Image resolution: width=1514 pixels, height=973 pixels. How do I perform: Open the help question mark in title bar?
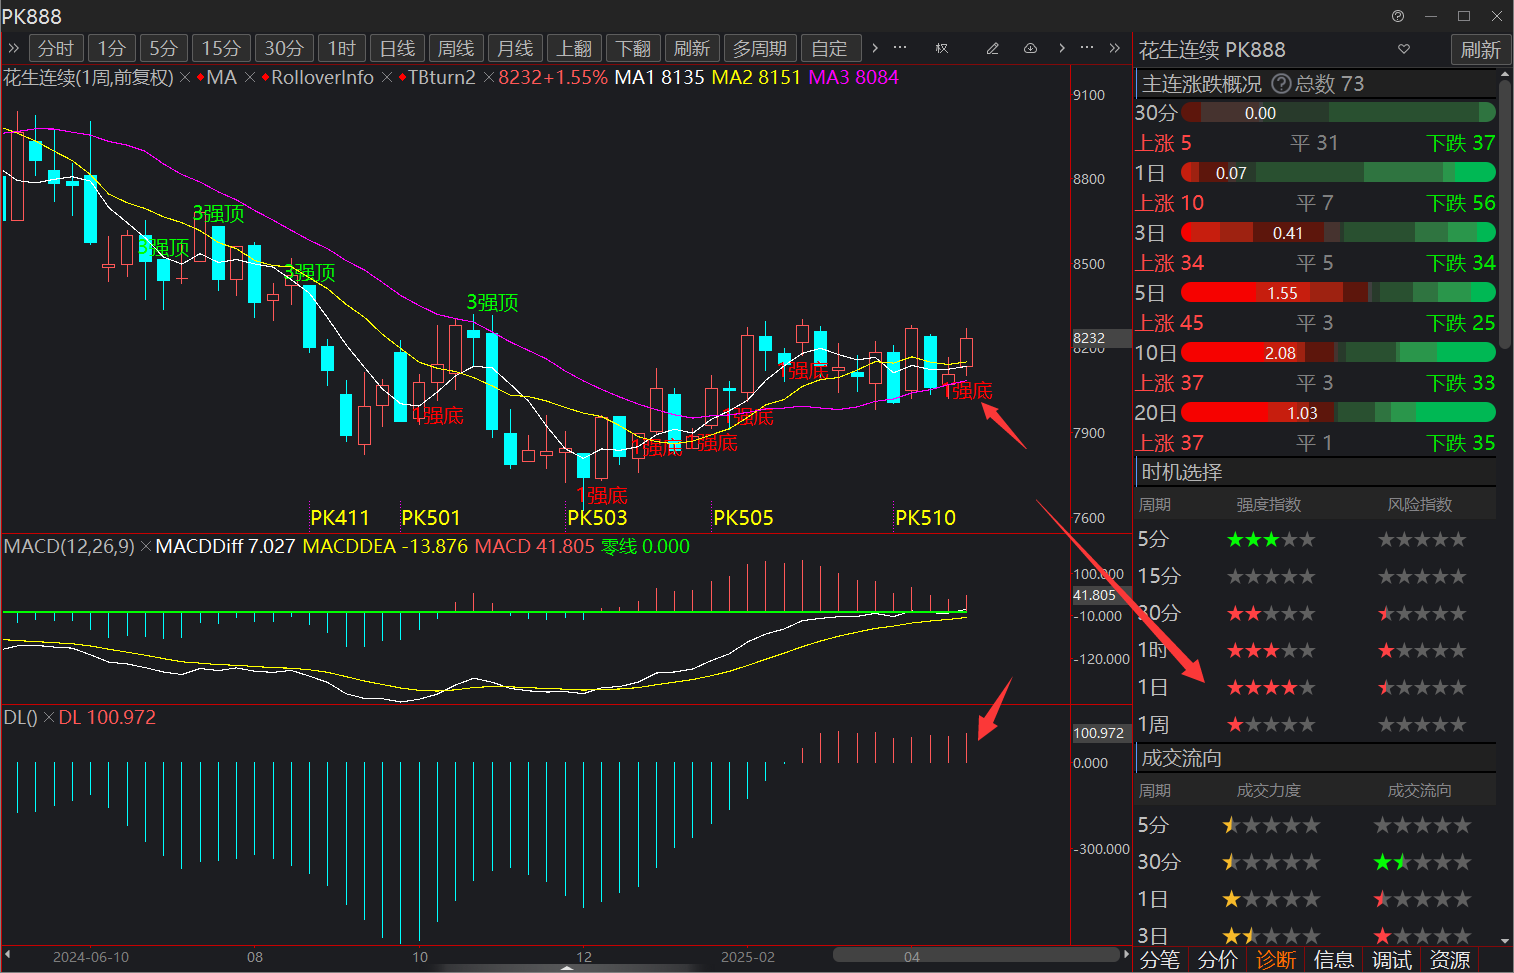point(1398,16)
